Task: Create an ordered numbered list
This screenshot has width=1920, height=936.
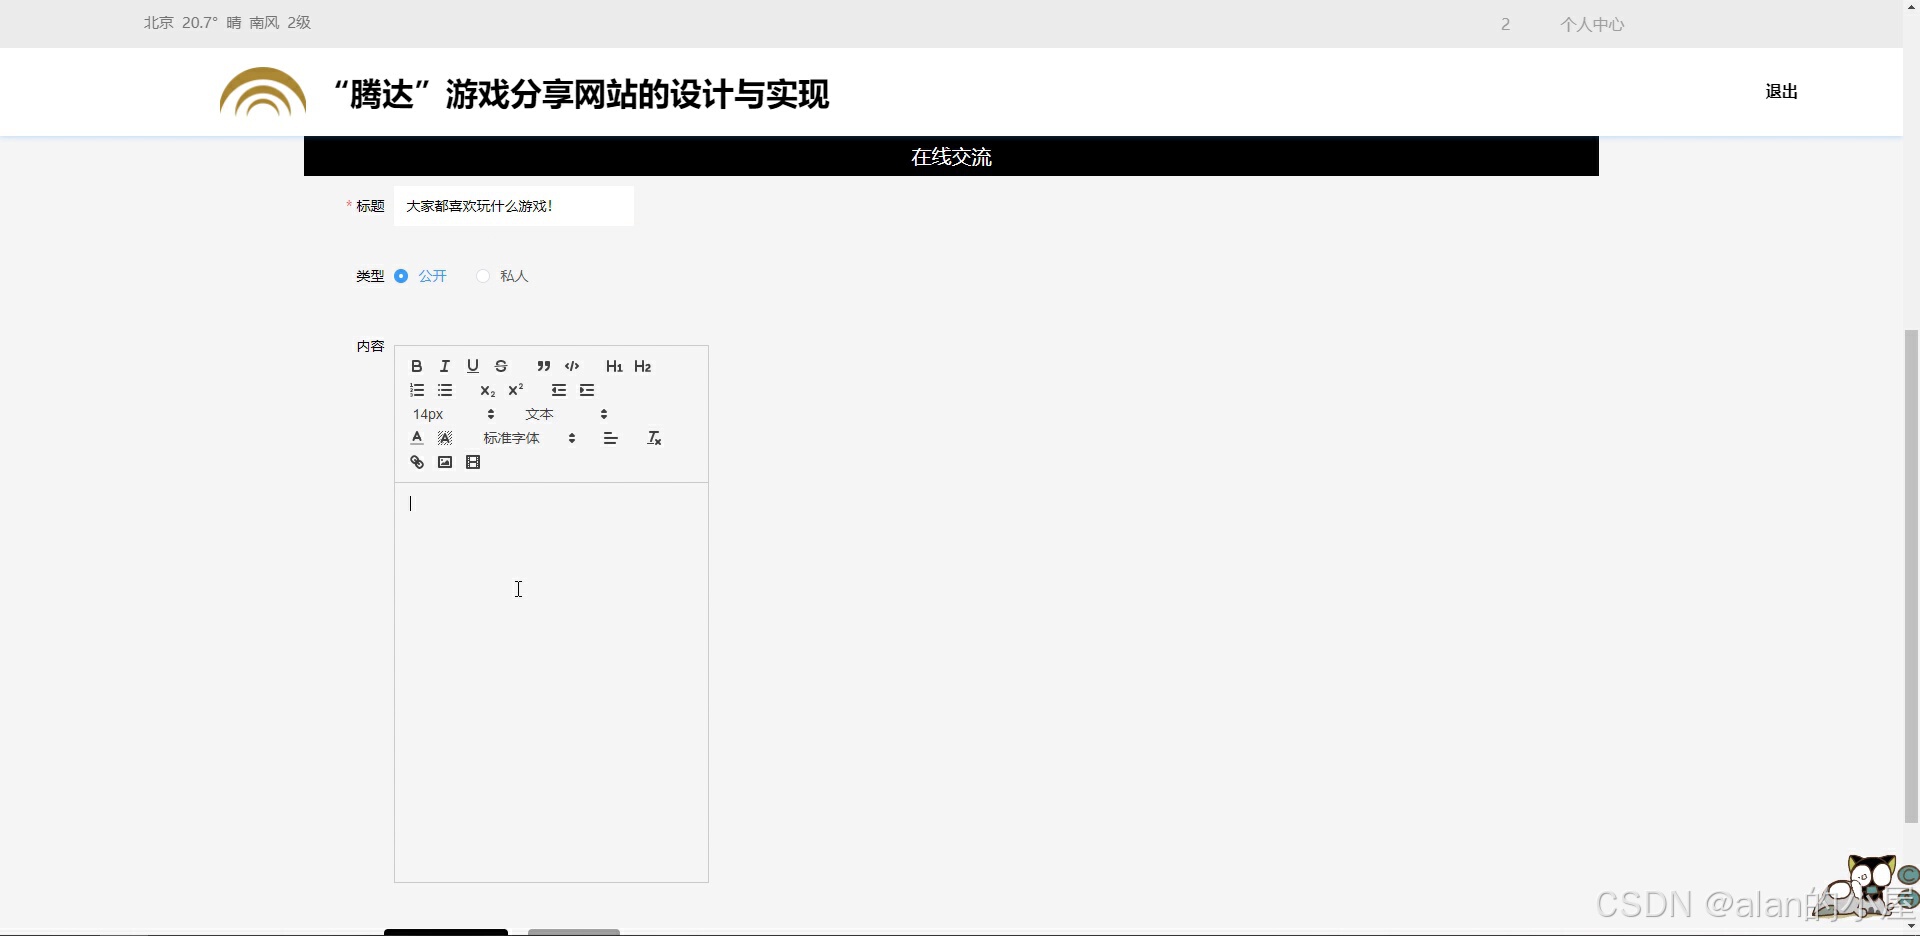Action: coord(417,390)
